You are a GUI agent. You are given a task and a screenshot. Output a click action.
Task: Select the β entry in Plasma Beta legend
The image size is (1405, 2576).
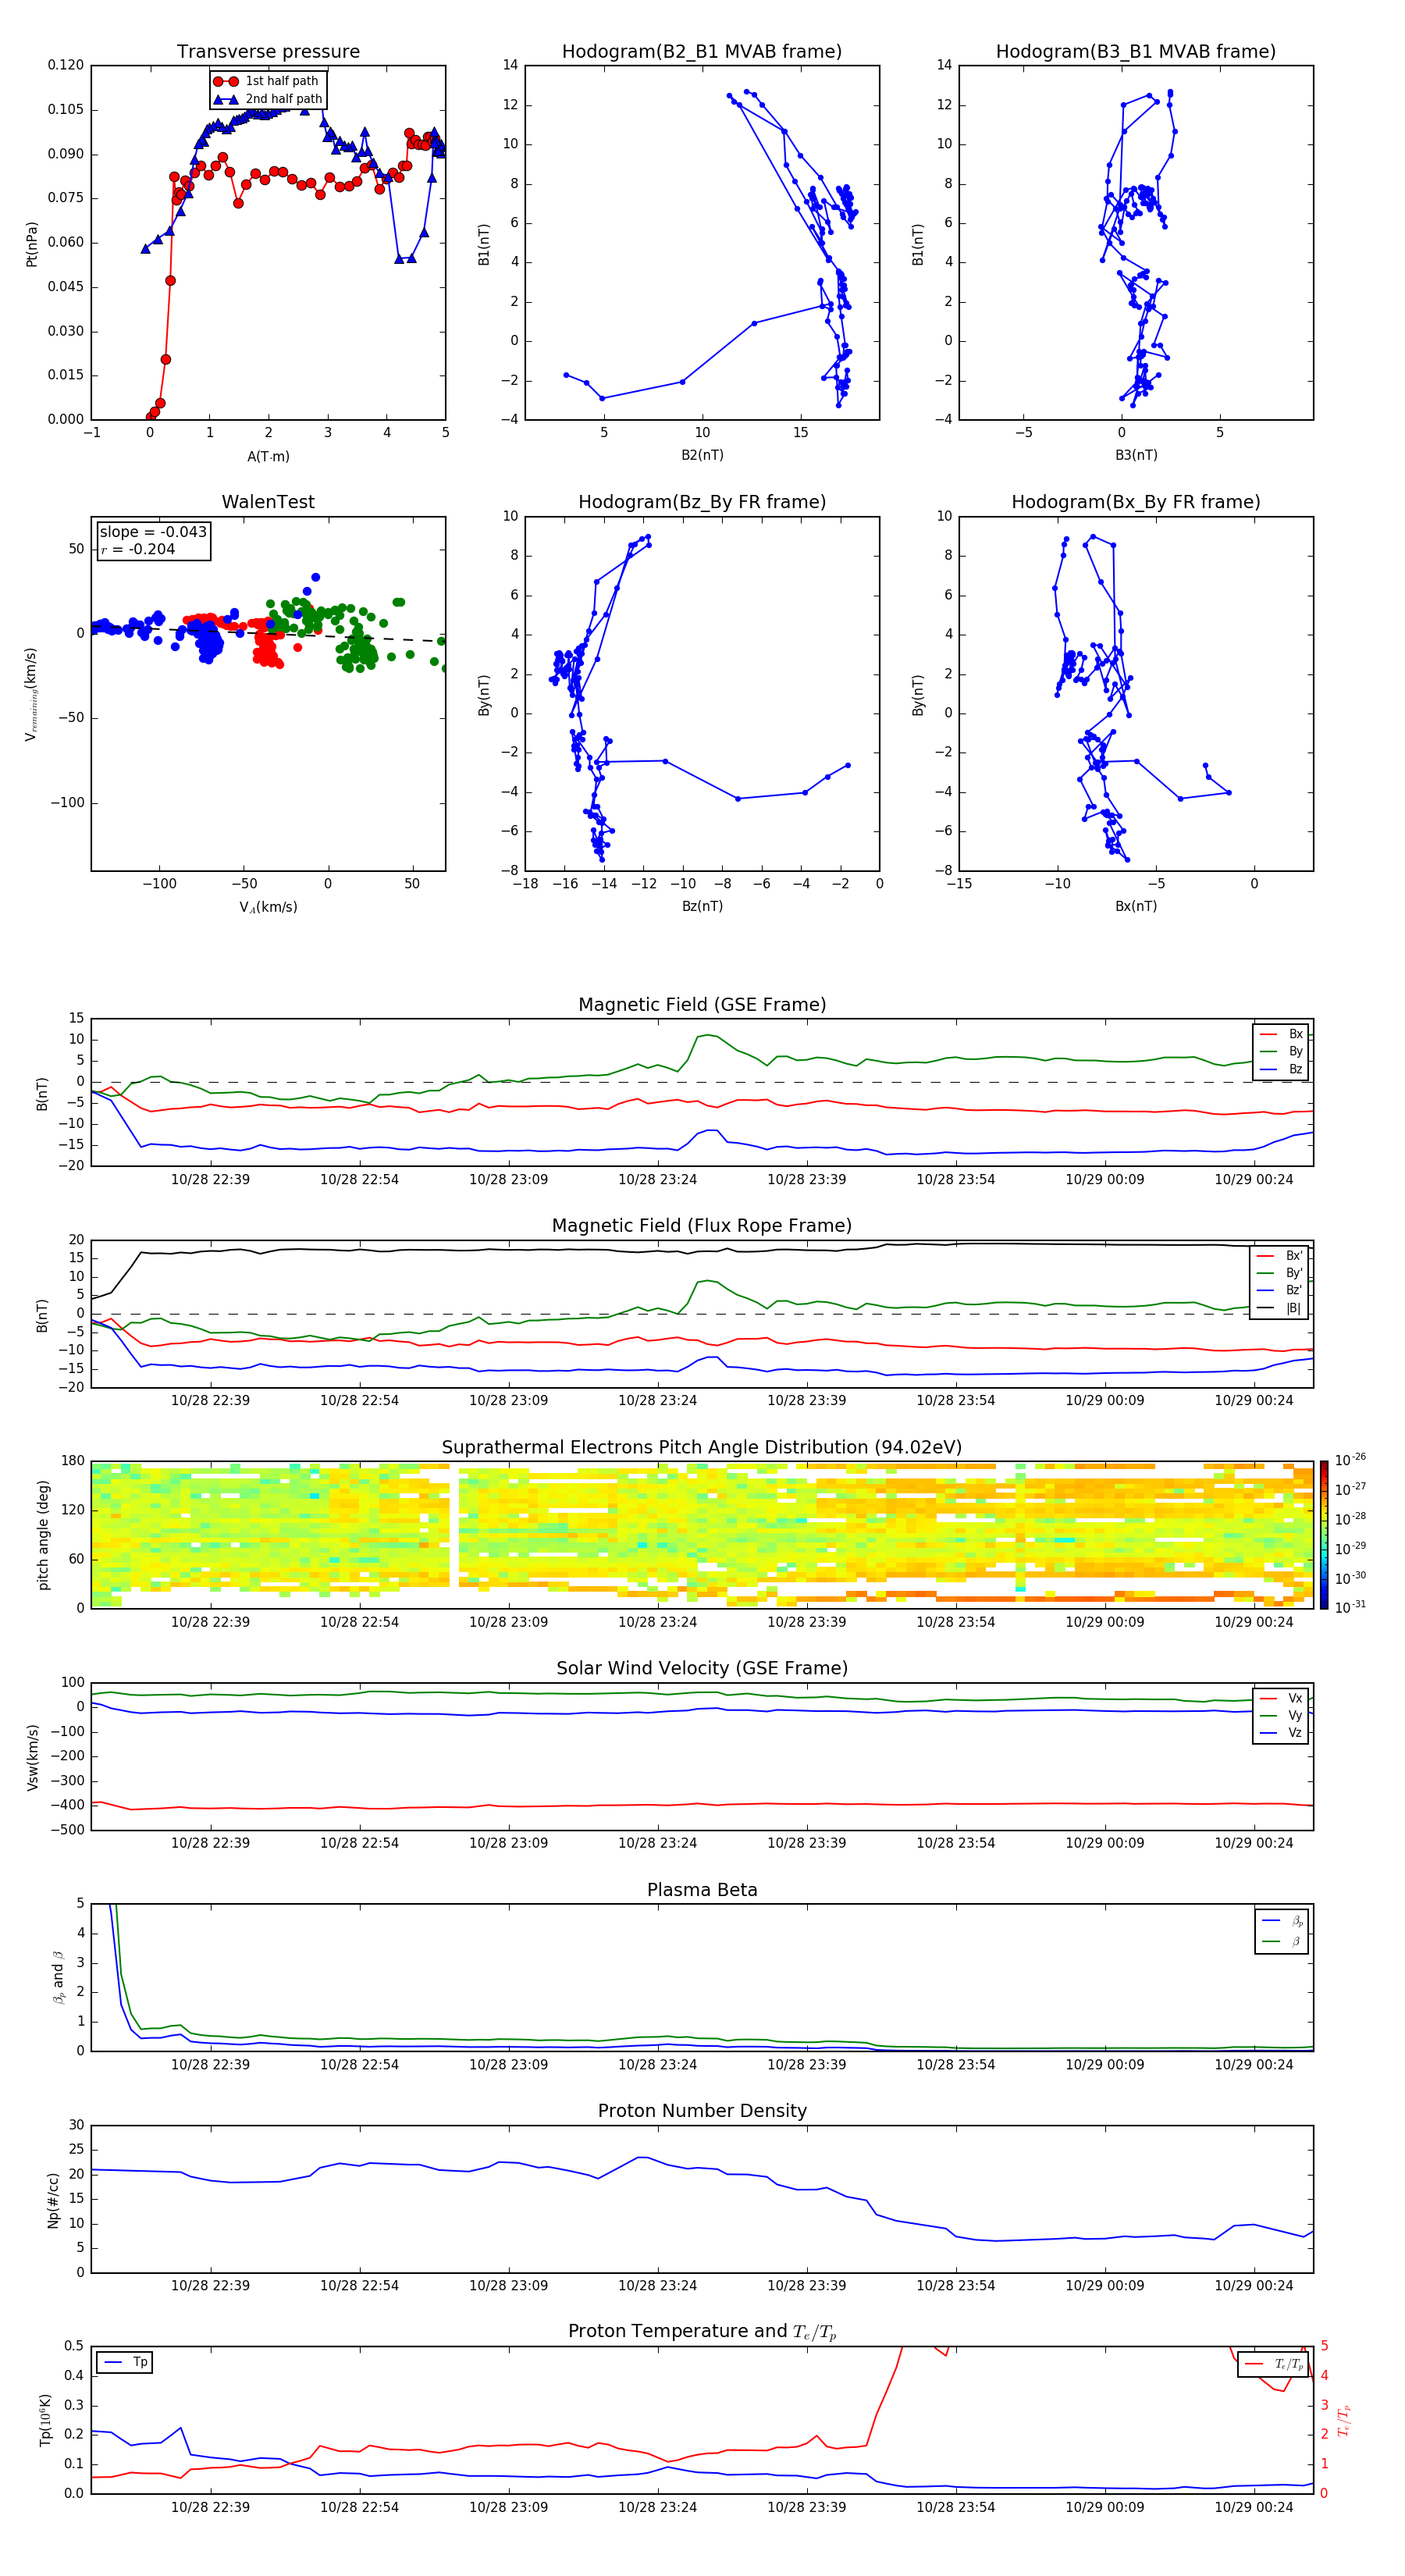[1282, 1941]
